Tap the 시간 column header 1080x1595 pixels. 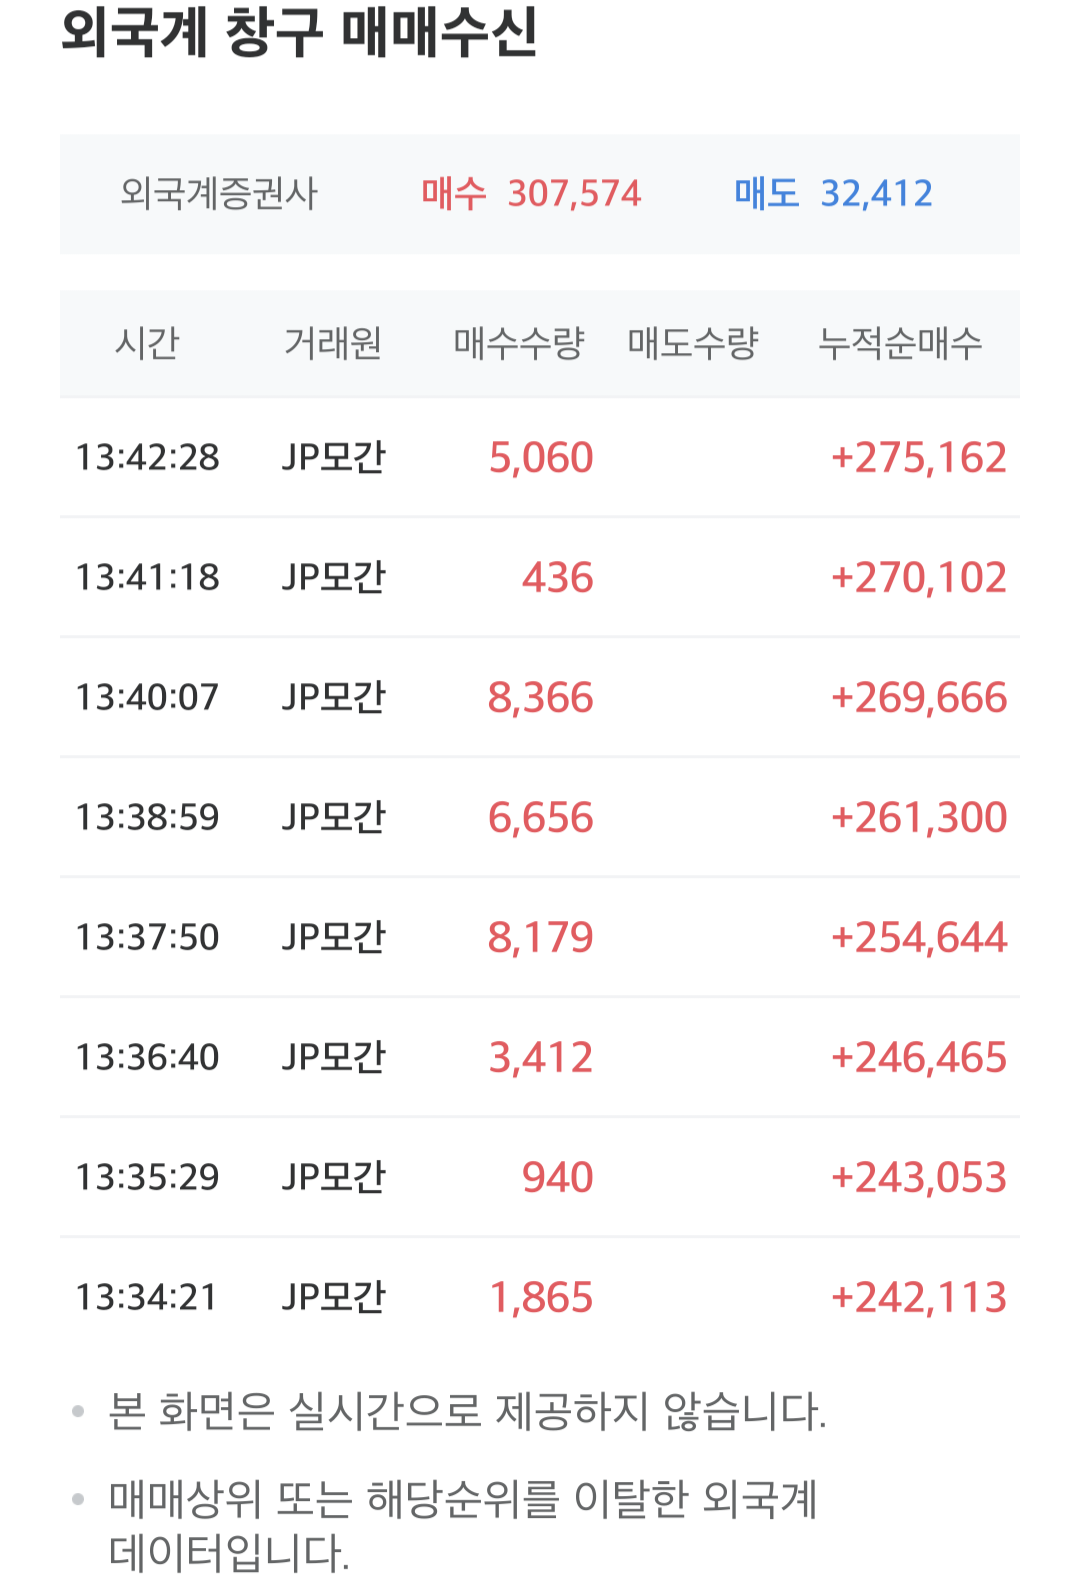pyautogui.click(x=147, y=343)
